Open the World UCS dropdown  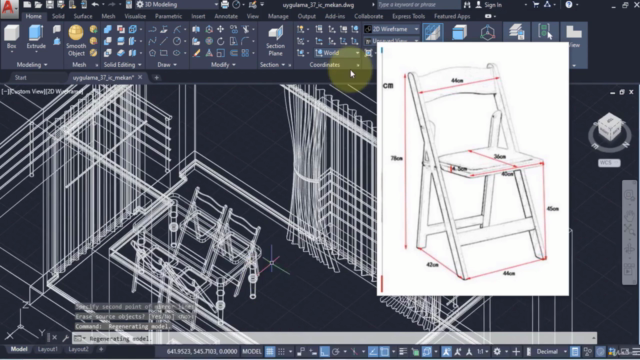[338, 53]
